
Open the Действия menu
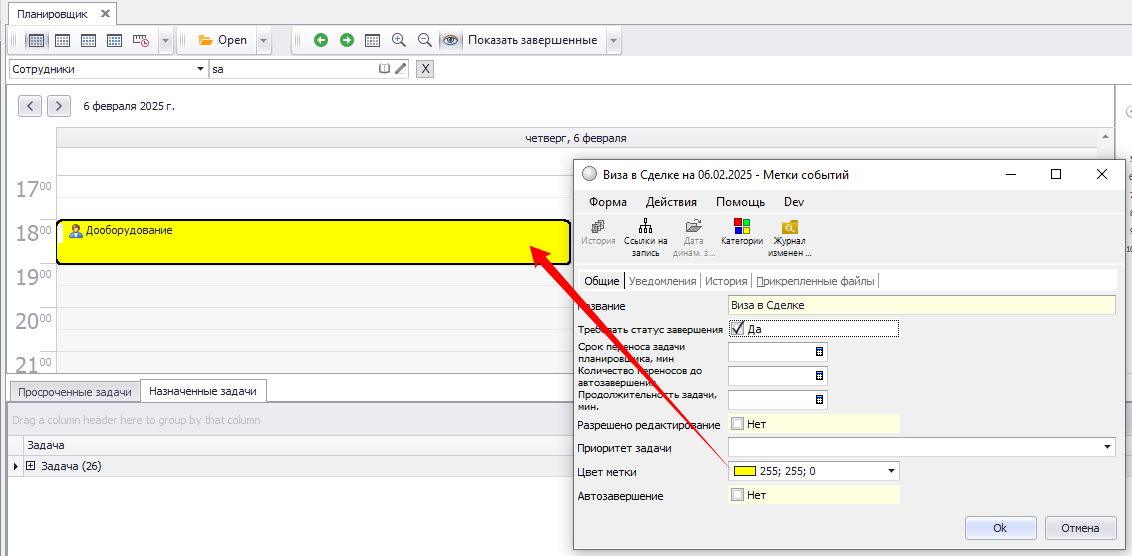(671, 202)
